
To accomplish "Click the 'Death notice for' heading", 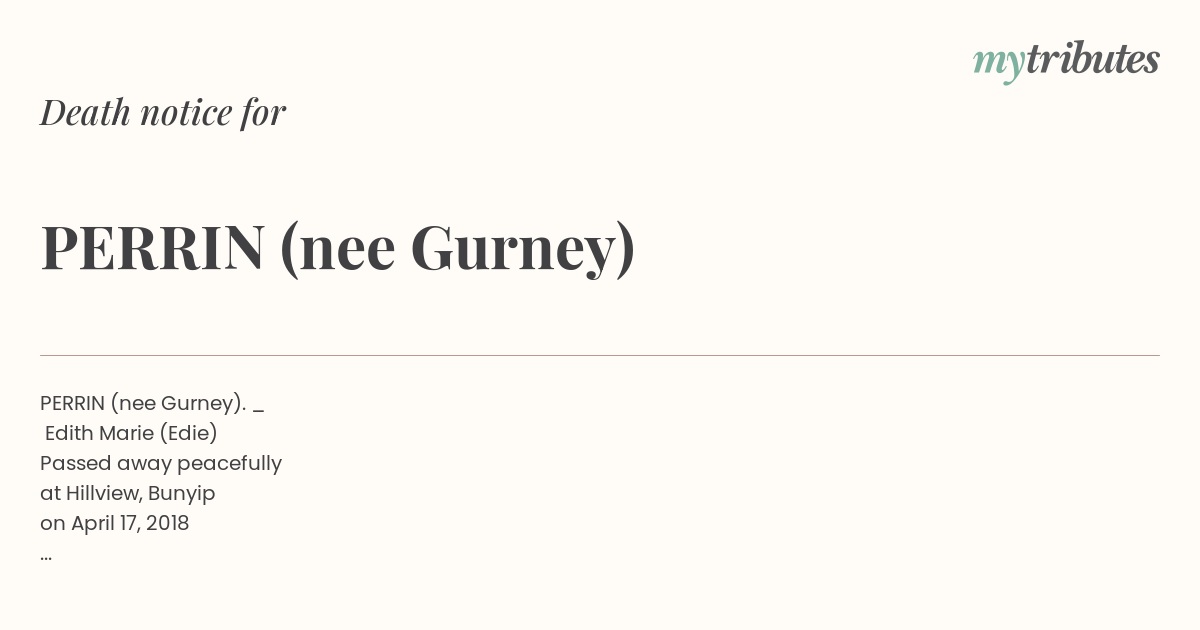I will coord(163,113).
